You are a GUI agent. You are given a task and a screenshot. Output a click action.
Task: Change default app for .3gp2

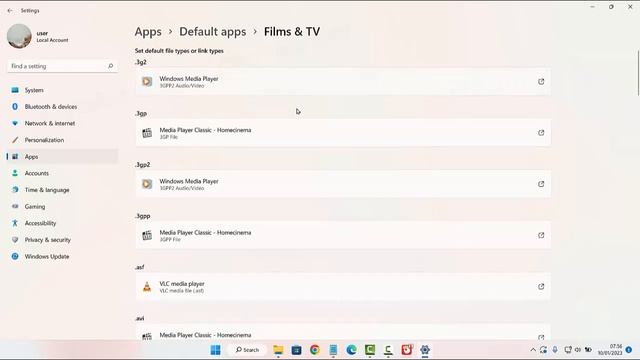[x=343, y=184]
